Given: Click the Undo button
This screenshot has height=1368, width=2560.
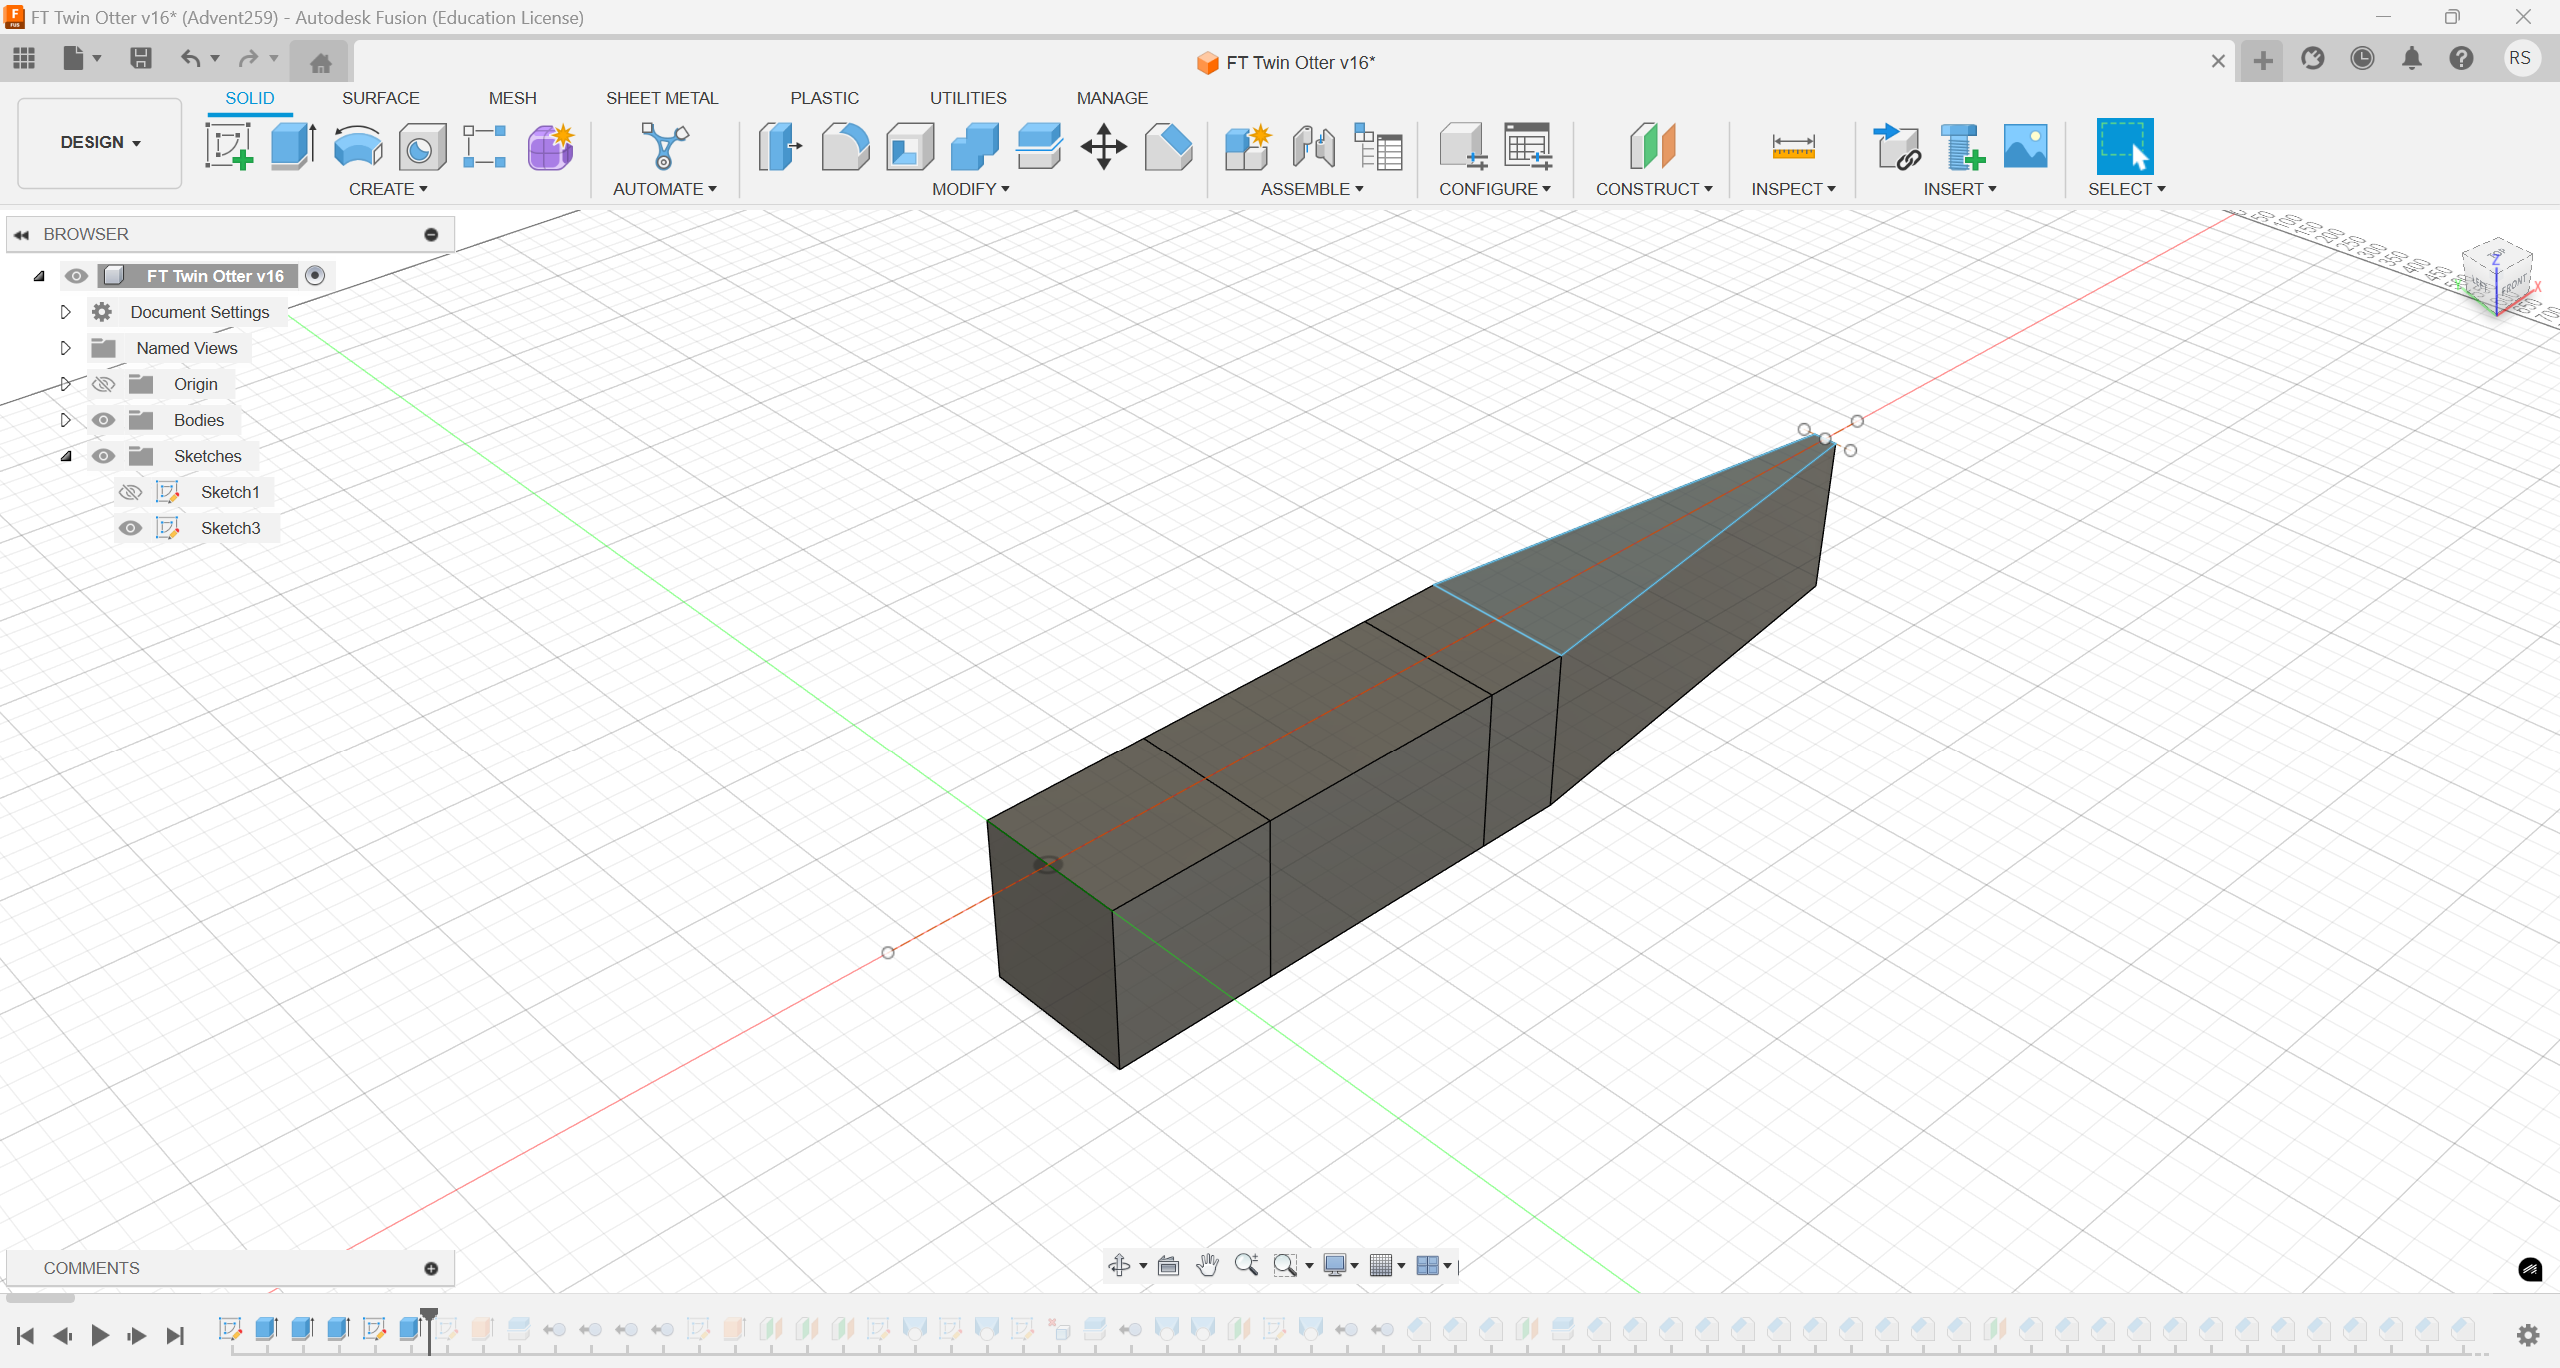Looking at the screenshot, I should (x=190, y=58).
